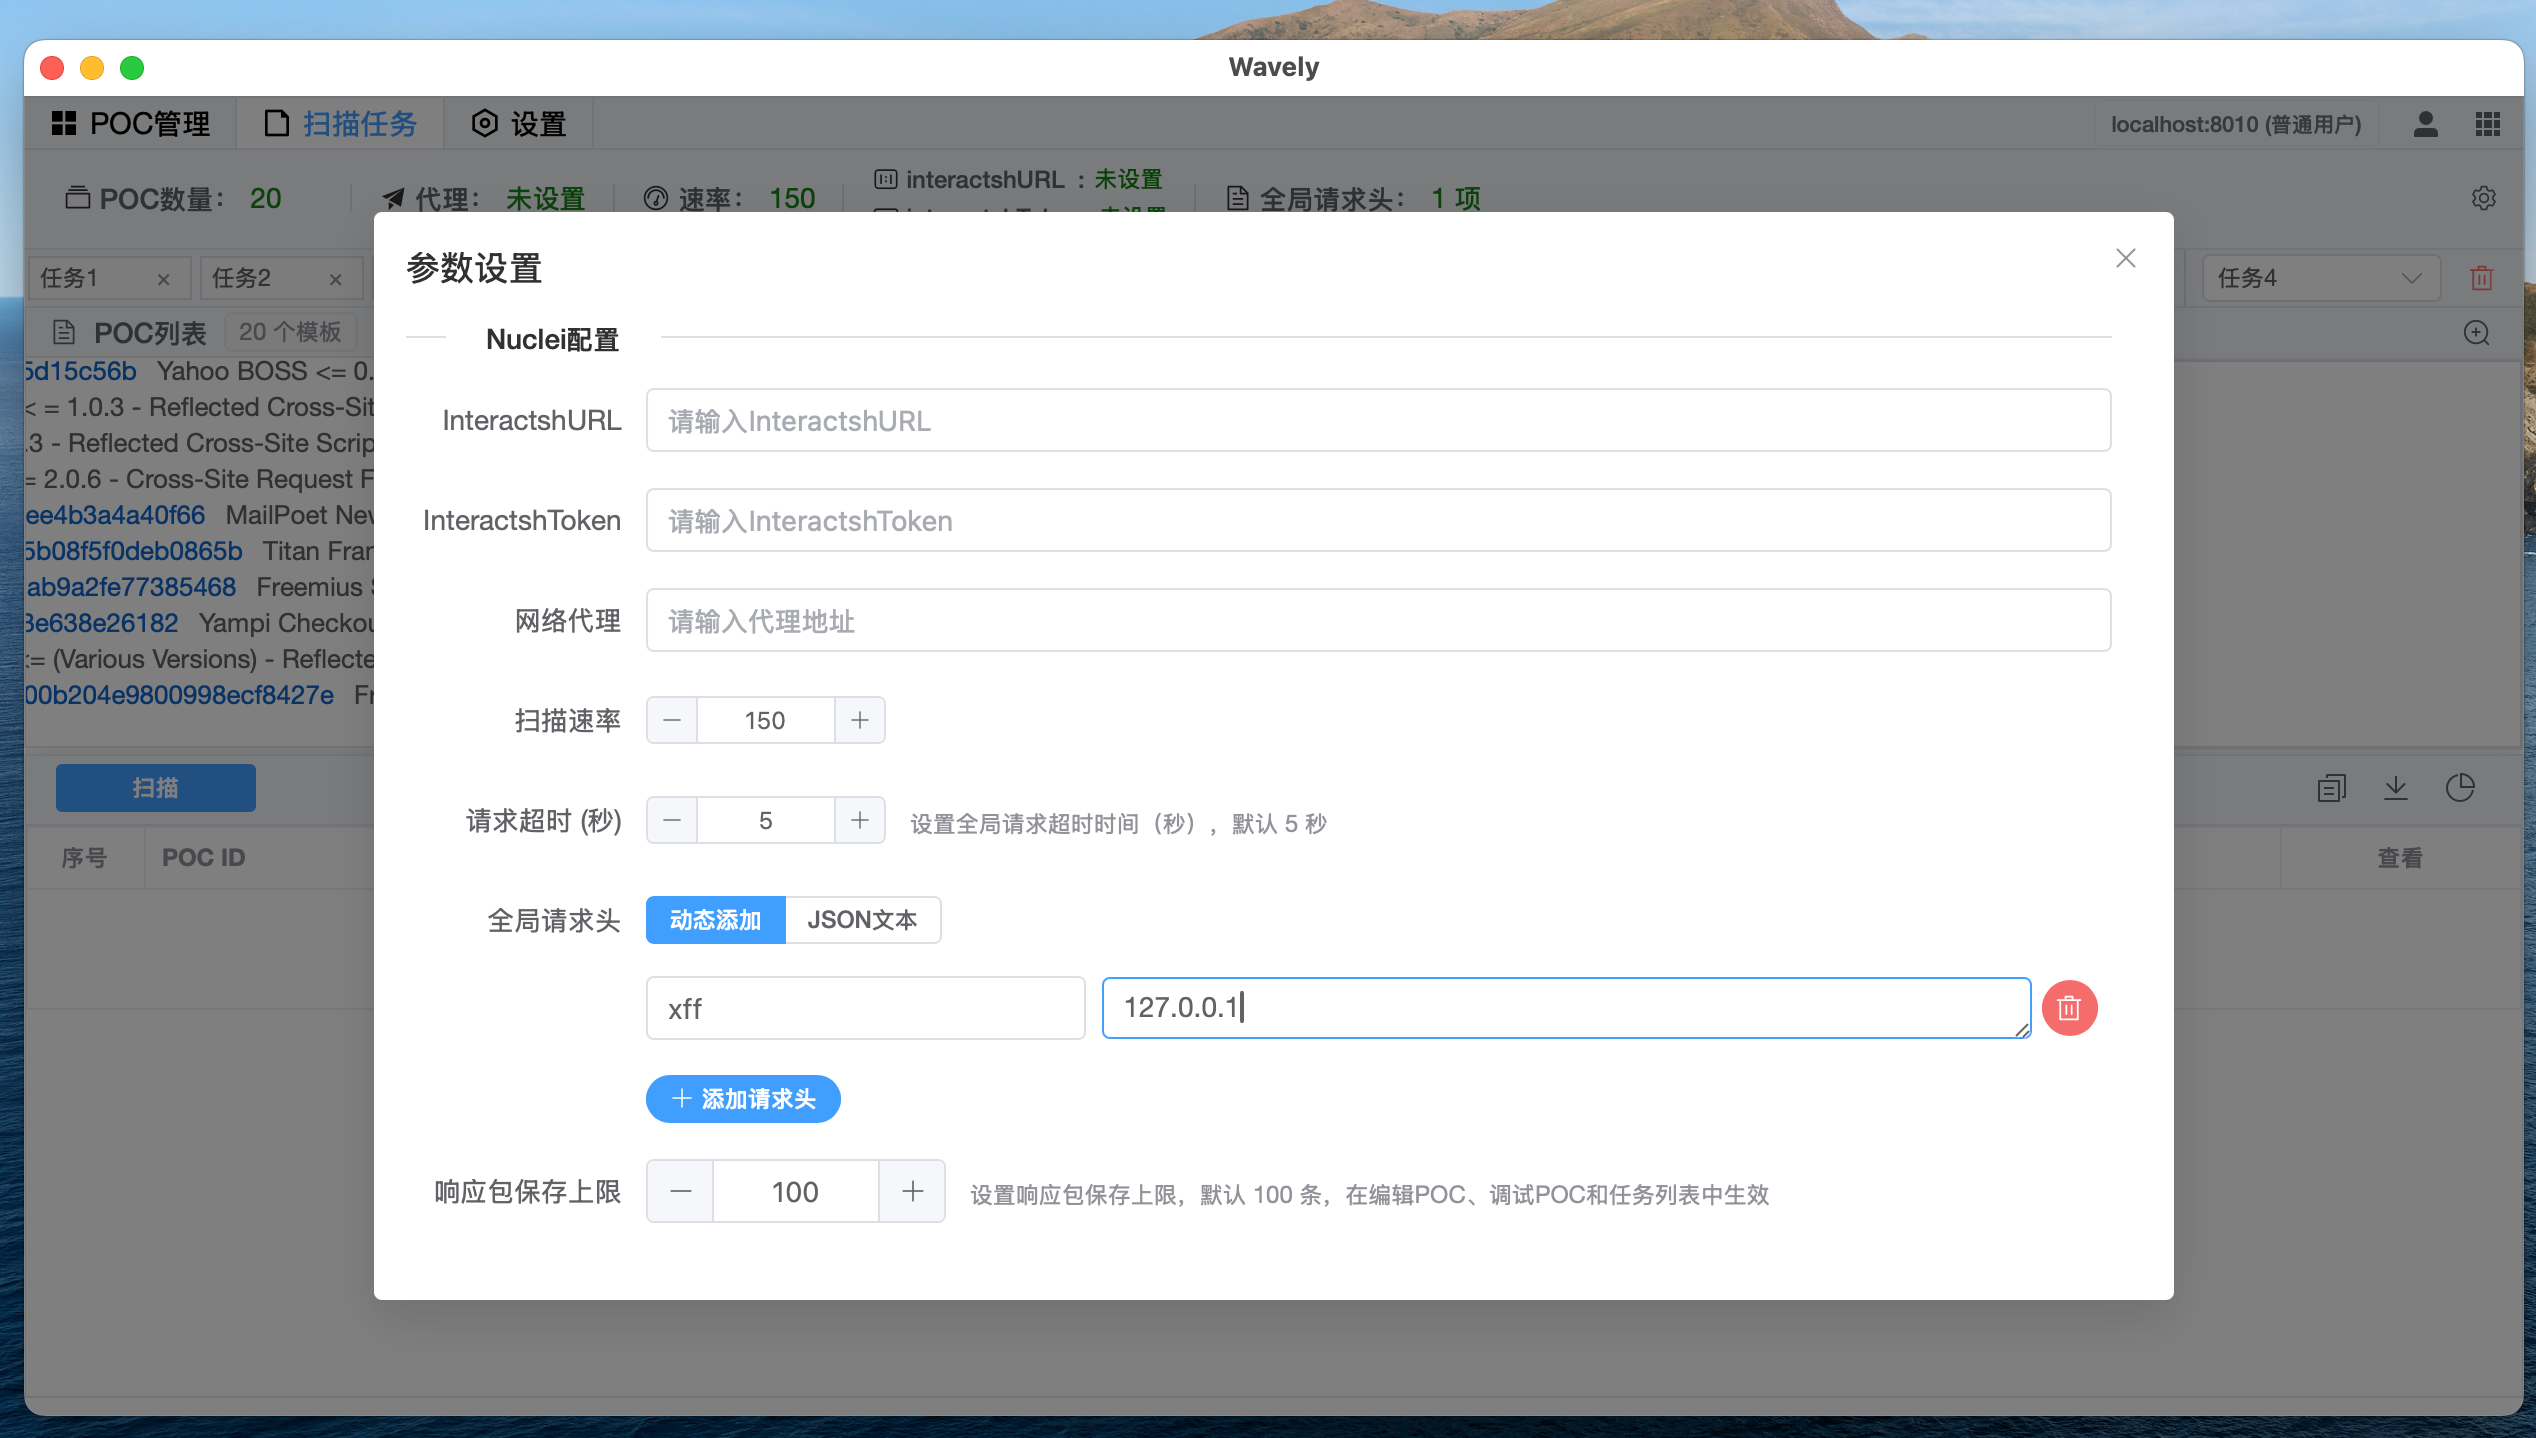Click the interactshURL 未设置 status
This screenshot has width=2536, height=1438.
(x=1018, y=179)
